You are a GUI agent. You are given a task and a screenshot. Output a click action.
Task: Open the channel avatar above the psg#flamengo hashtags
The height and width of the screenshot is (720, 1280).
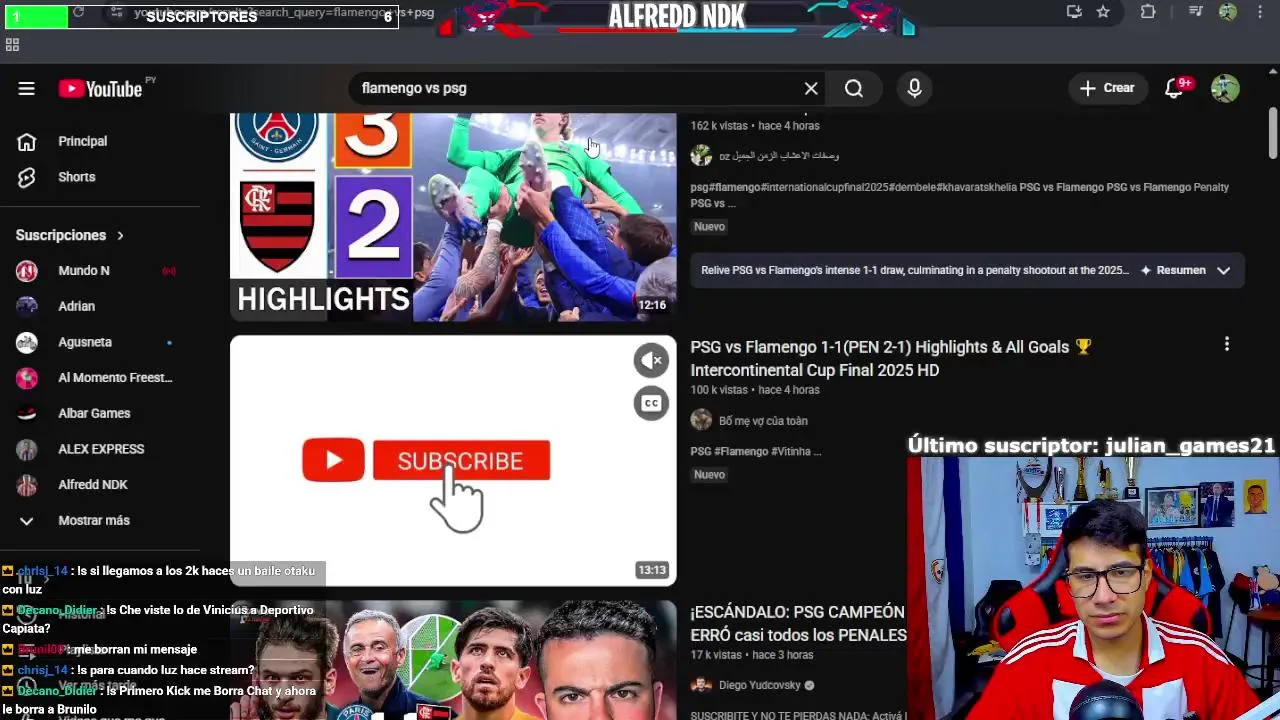click(701, 156)
